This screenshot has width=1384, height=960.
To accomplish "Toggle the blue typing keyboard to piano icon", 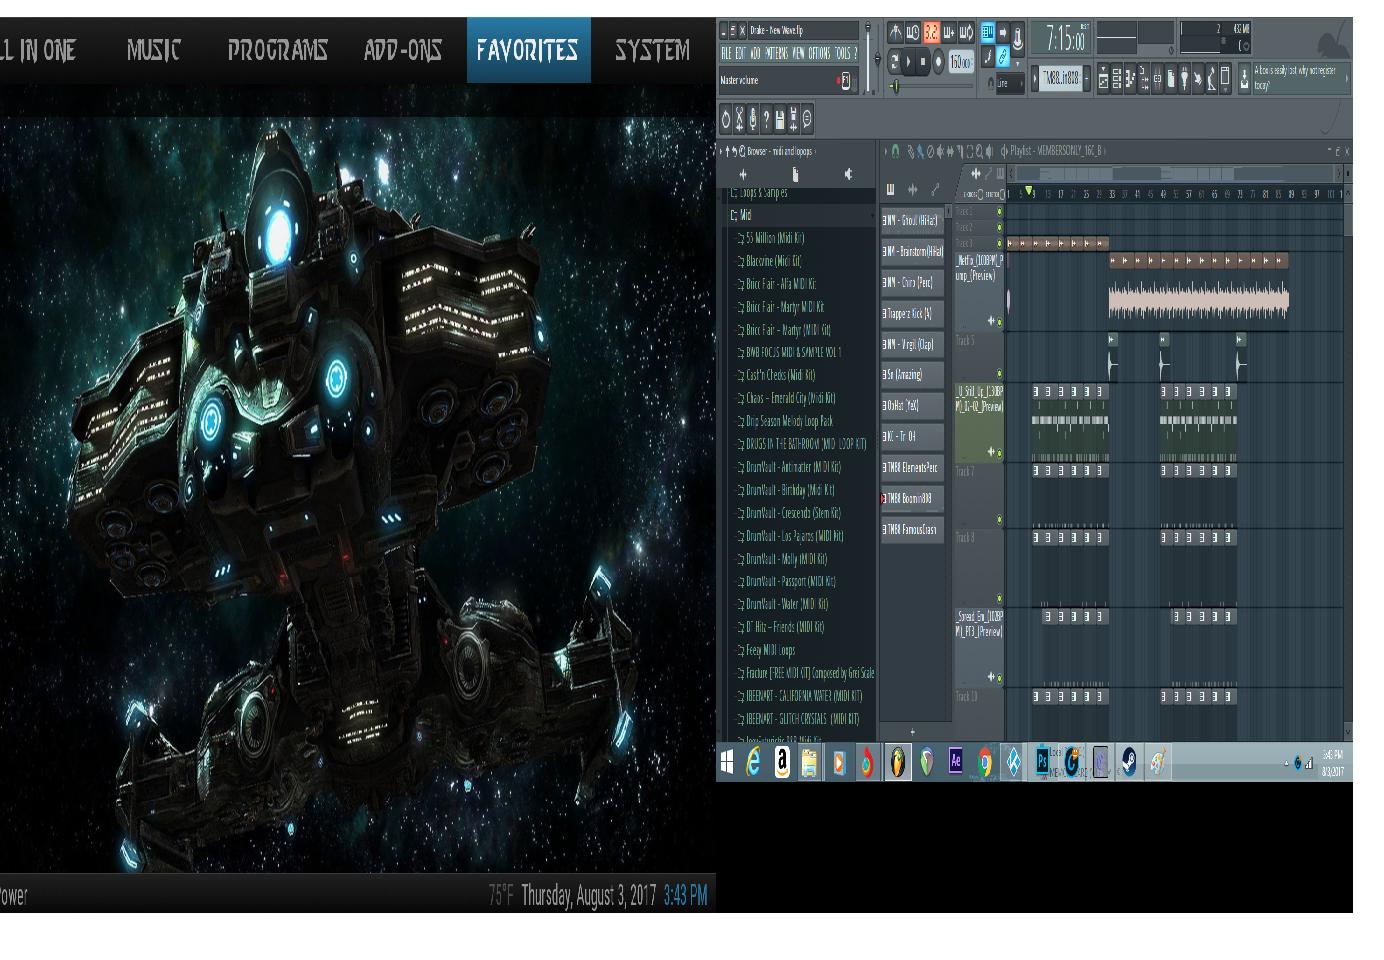I will pos(987,33).
